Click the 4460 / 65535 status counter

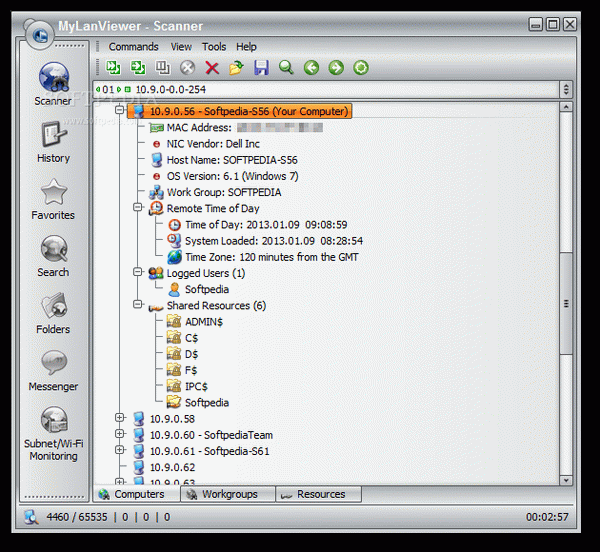point(77,517)
